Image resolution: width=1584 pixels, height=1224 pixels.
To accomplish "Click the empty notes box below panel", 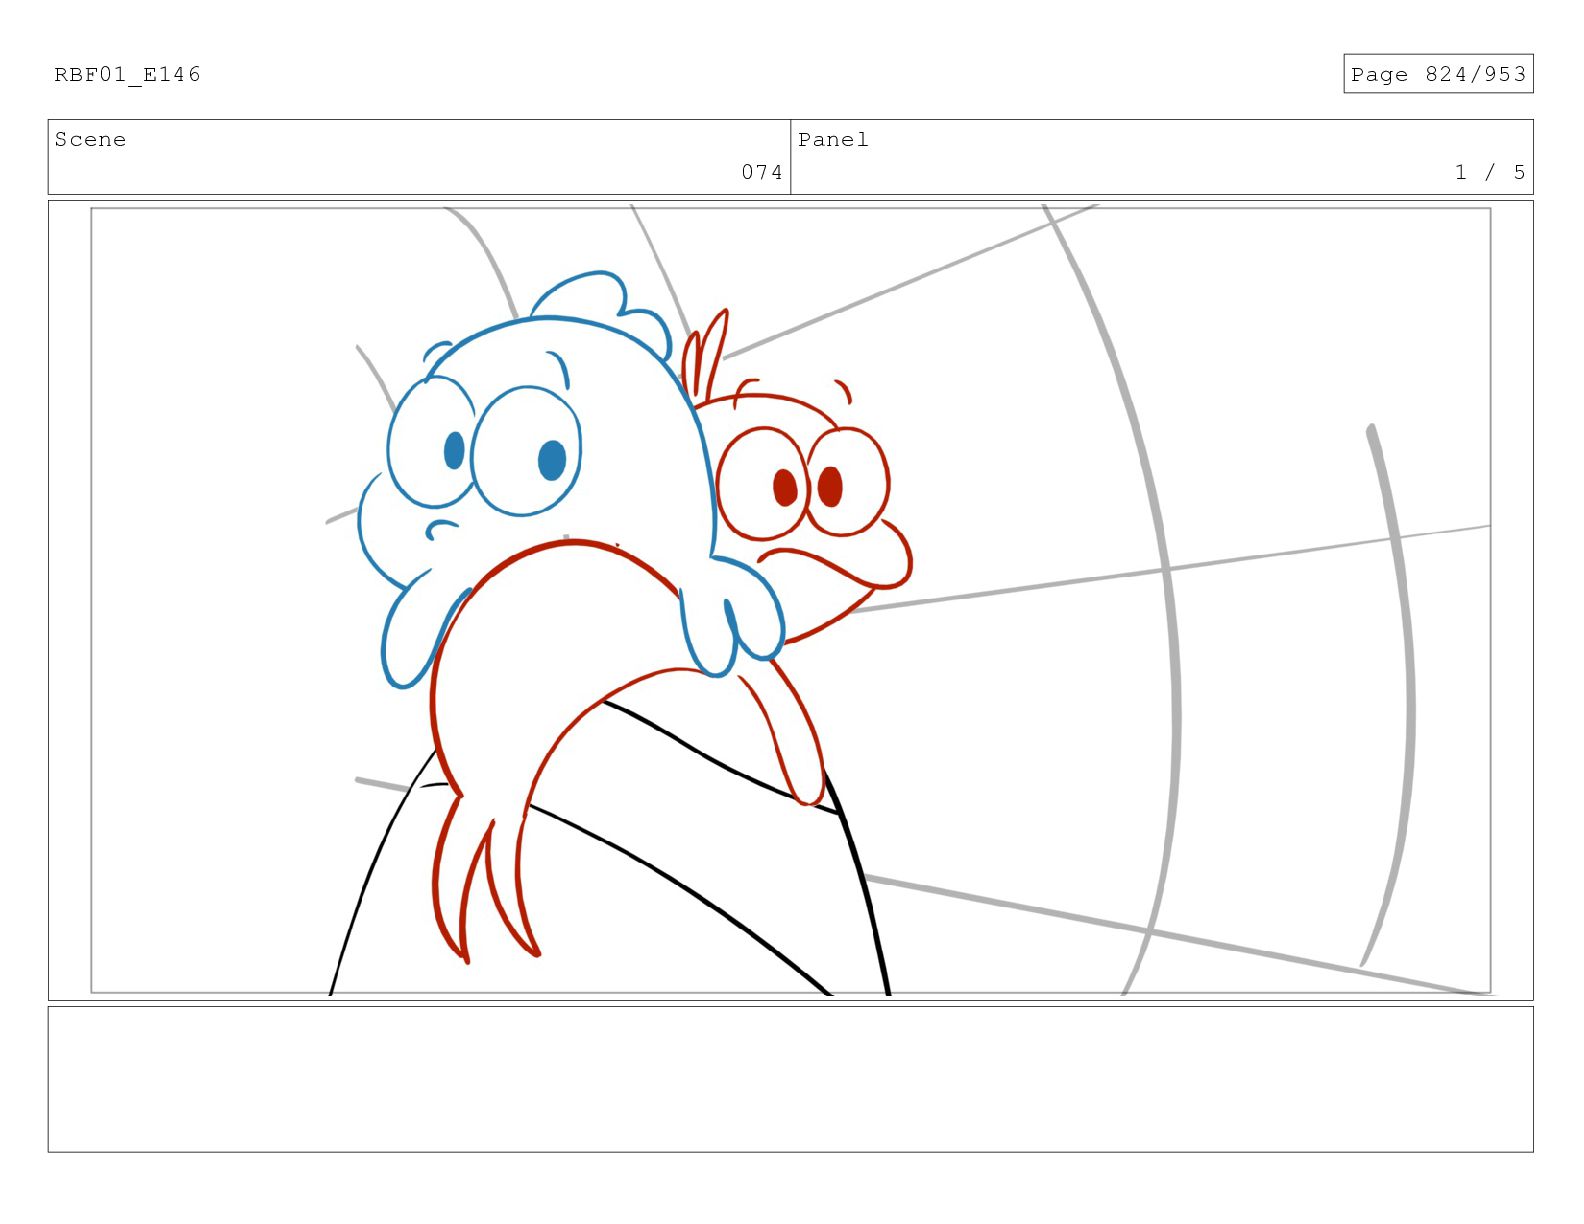I will click(790, 1079).
